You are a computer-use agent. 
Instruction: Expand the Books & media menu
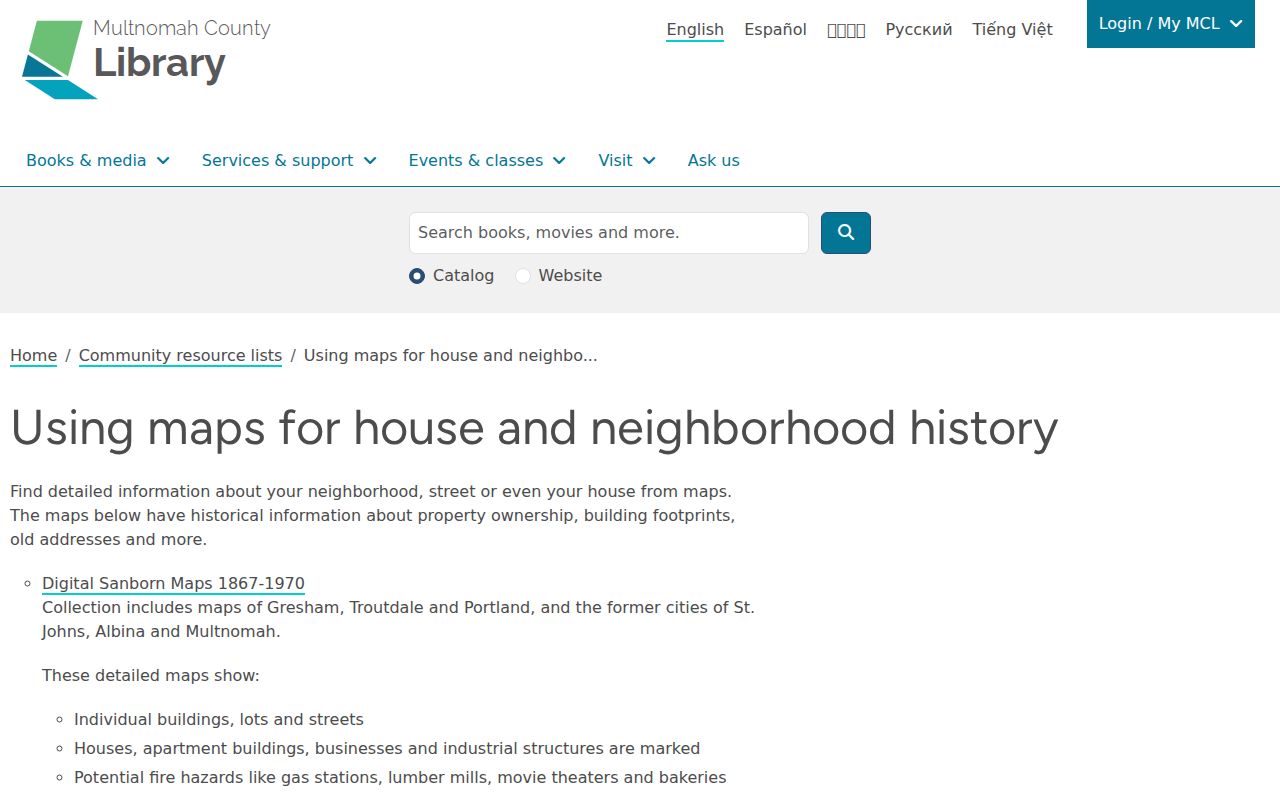[98, 160]
